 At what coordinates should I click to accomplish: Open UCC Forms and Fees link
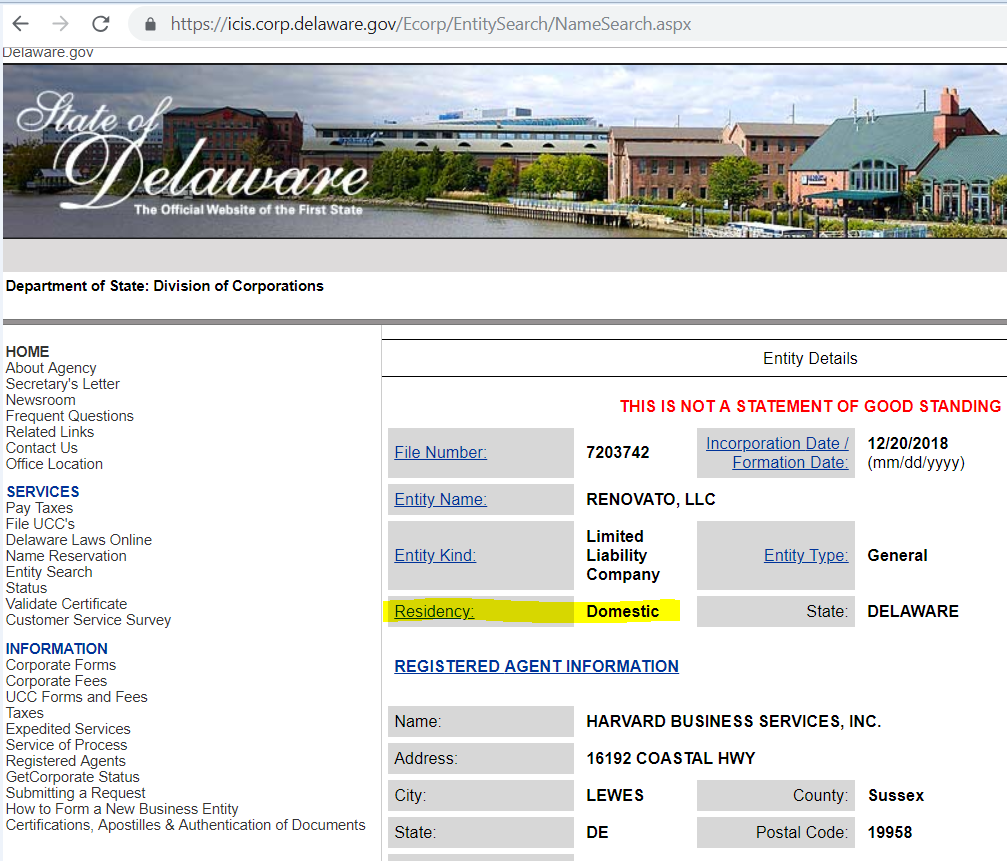(x=76, y=697)
